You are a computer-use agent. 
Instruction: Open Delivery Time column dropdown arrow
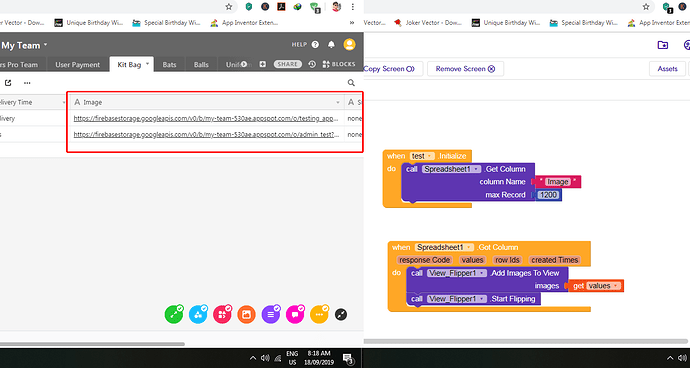pos(64,102)
